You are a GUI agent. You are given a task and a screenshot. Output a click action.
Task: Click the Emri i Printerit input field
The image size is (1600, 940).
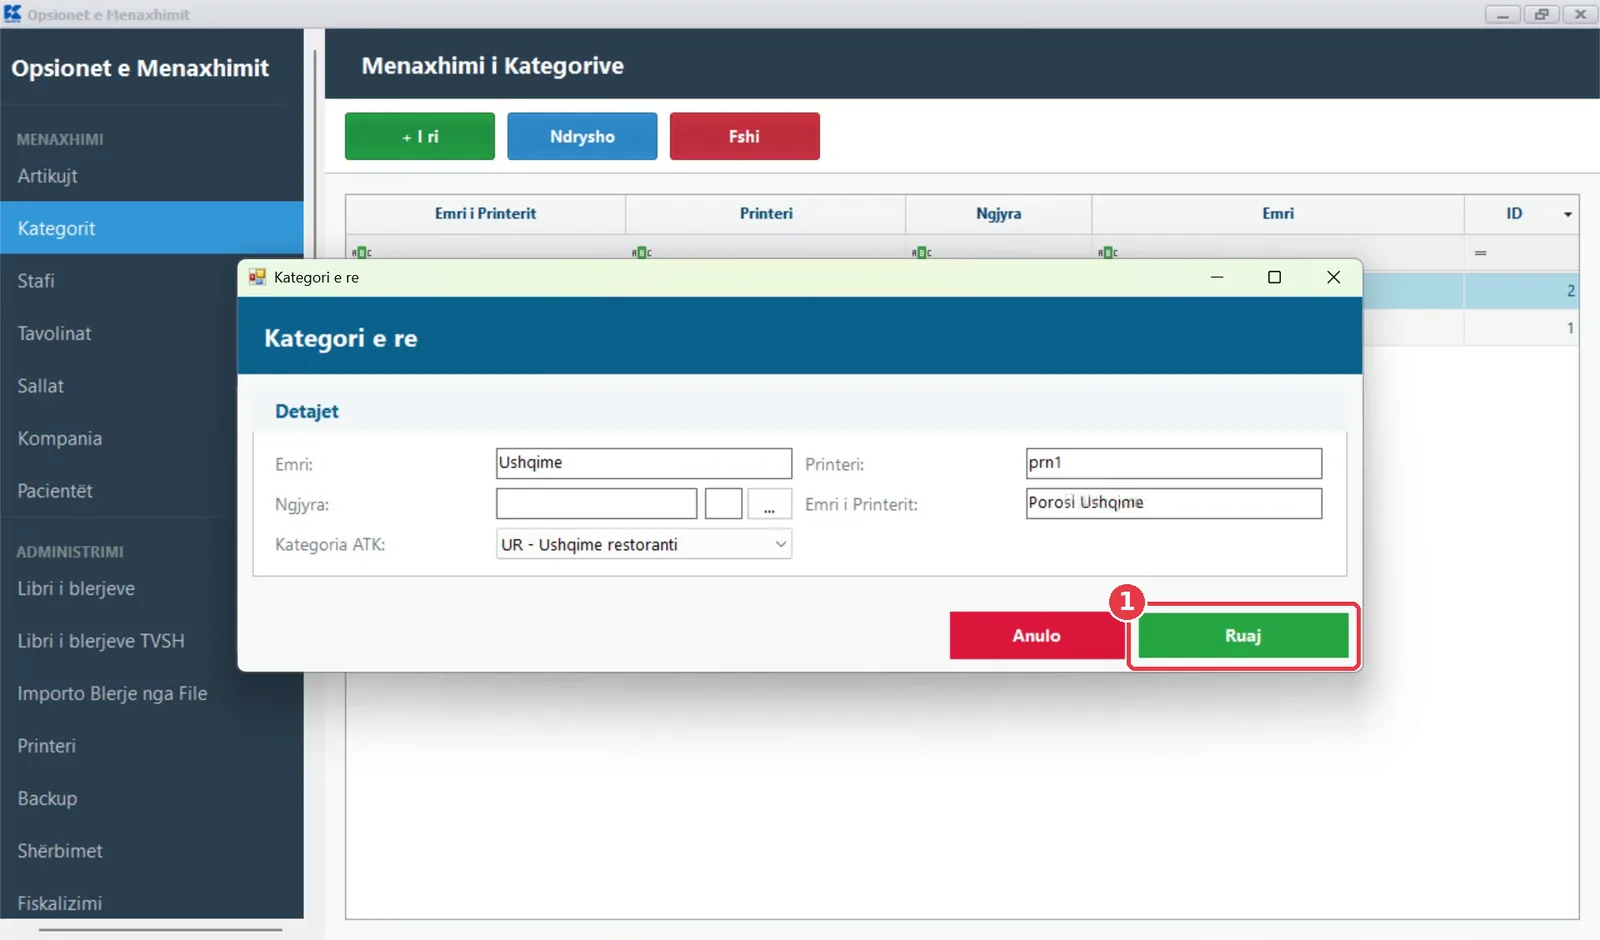[x=1174, y=503]
